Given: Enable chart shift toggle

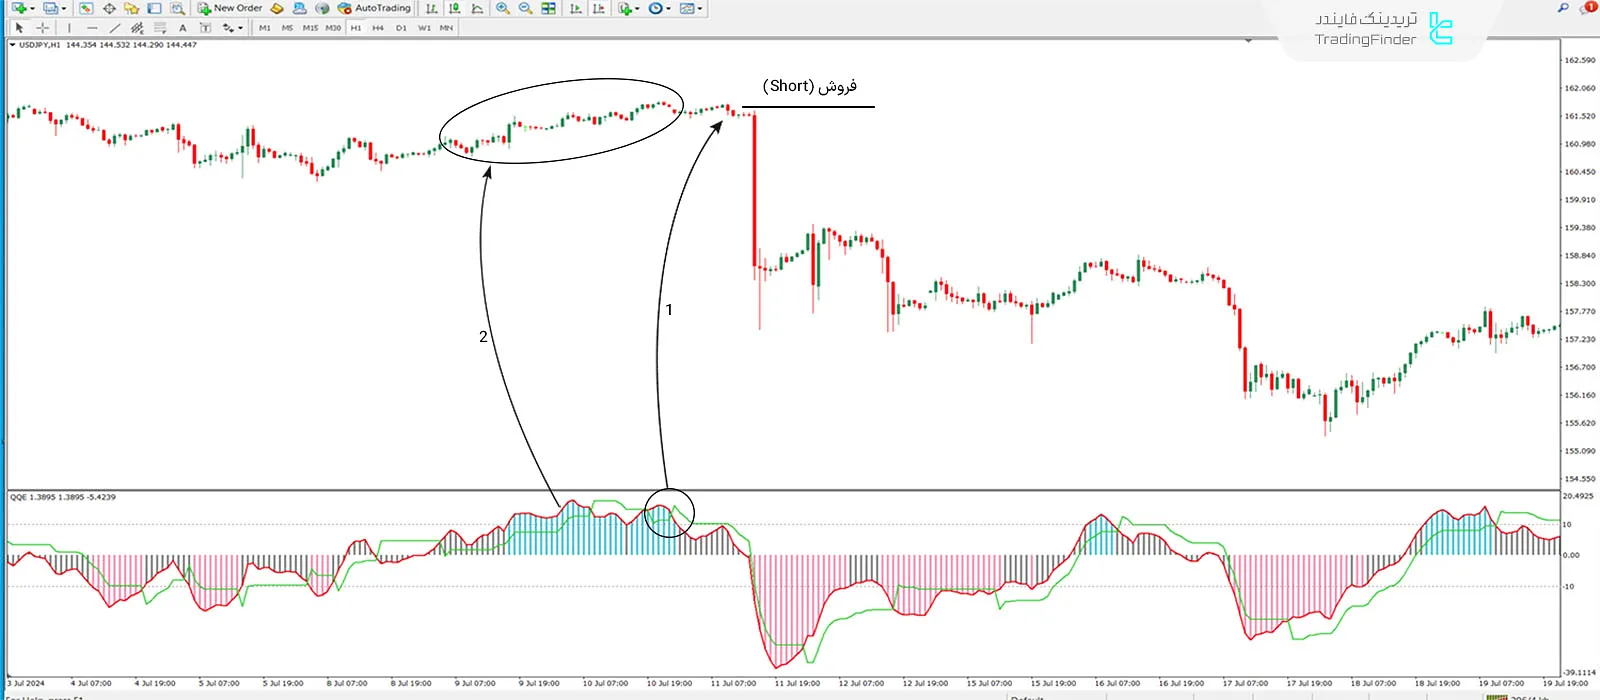Looking at the screenshot, I should coord(598,8).
